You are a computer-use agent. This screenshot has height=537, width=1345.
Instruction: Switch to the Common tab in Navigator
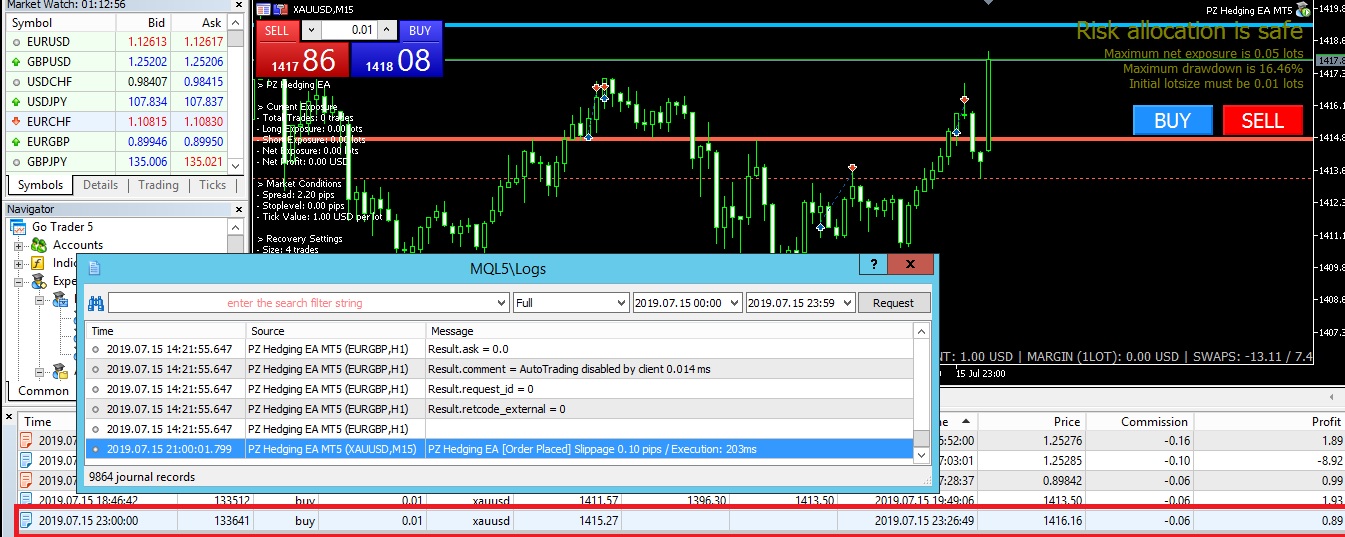click(44, 391)
